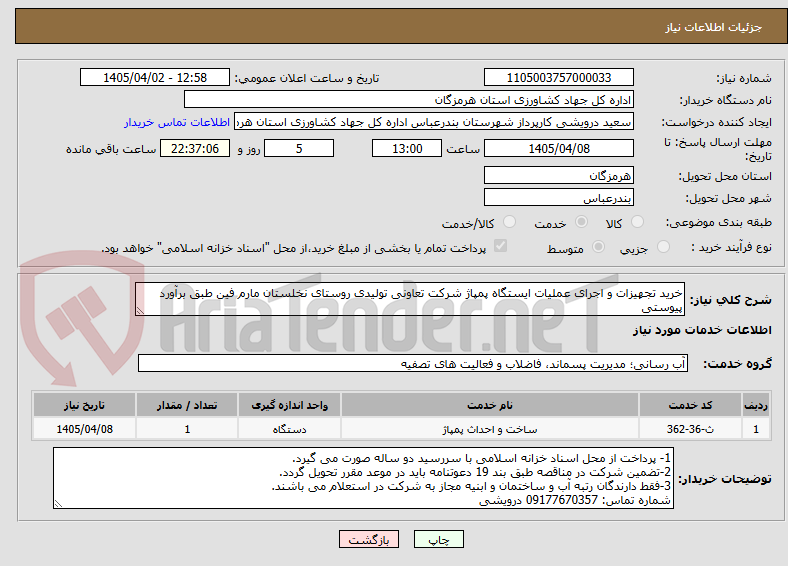Viewport: 788px width, 566px height.
Task: Click the remaining time field 22:37:06
Action: click(195, 148)
